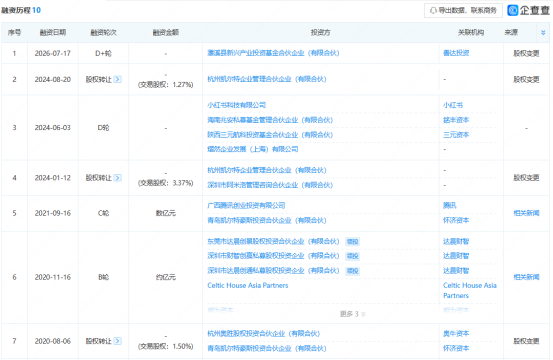Viewport: 553px width, 360px height.
Task: Open 怀济资本 institution link in 2020-08-06 row
Action: (x=456, y=348)
